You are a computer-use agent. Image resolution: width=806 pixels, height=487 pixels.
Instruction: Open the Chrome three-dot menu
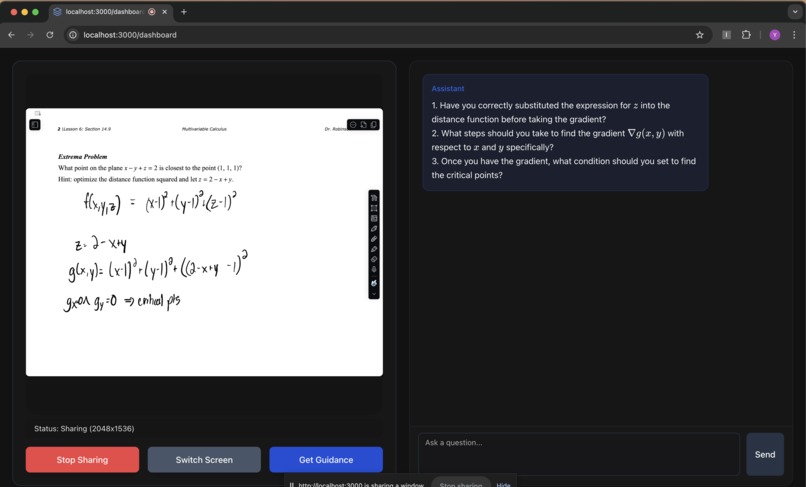click(794, 35)
